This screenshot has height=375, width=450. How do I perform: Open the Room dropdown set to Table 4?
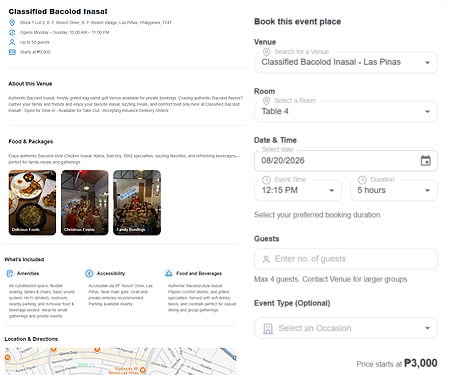[x=346, y=111]
